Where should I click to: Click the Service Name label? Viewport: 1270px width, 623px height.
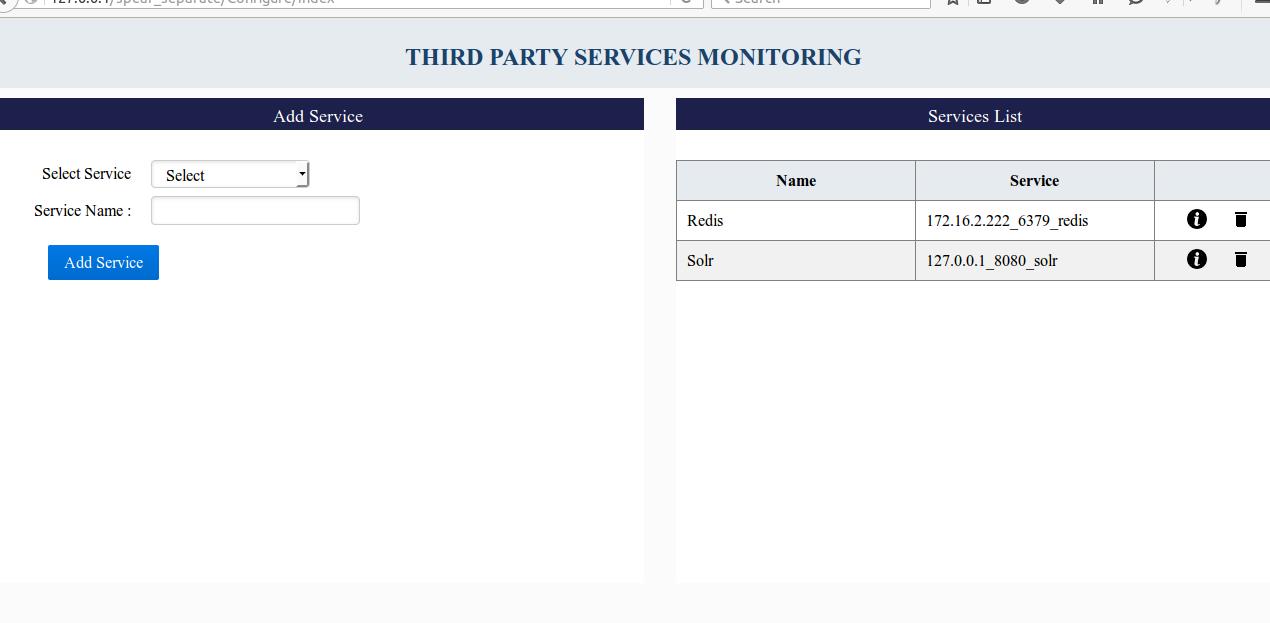82,211
